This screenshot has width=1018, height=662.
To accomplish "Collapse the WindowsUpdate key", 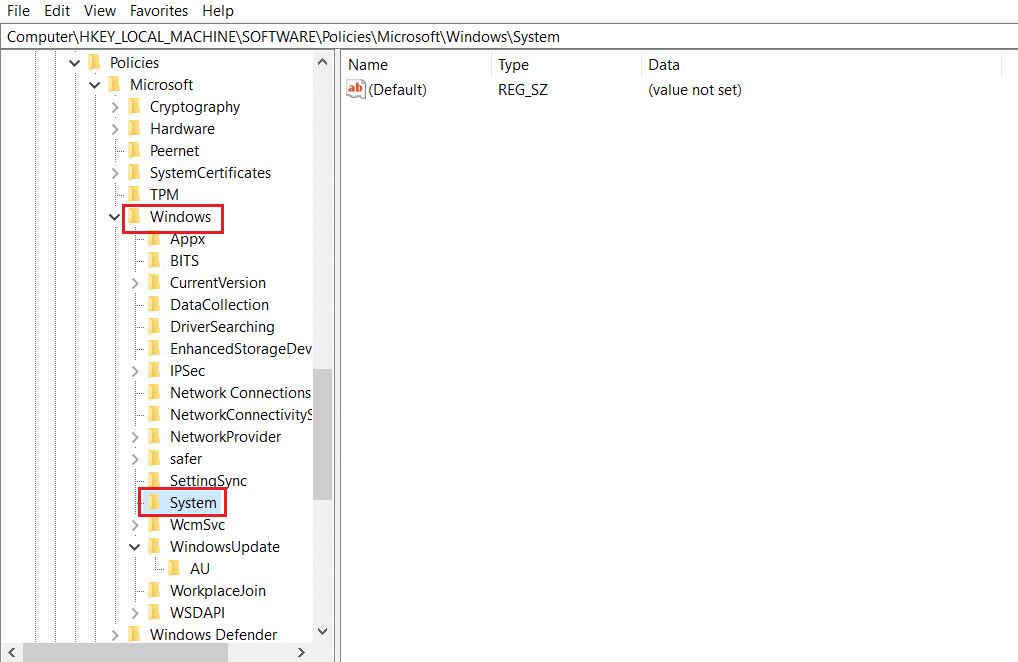I will (135, 547).
